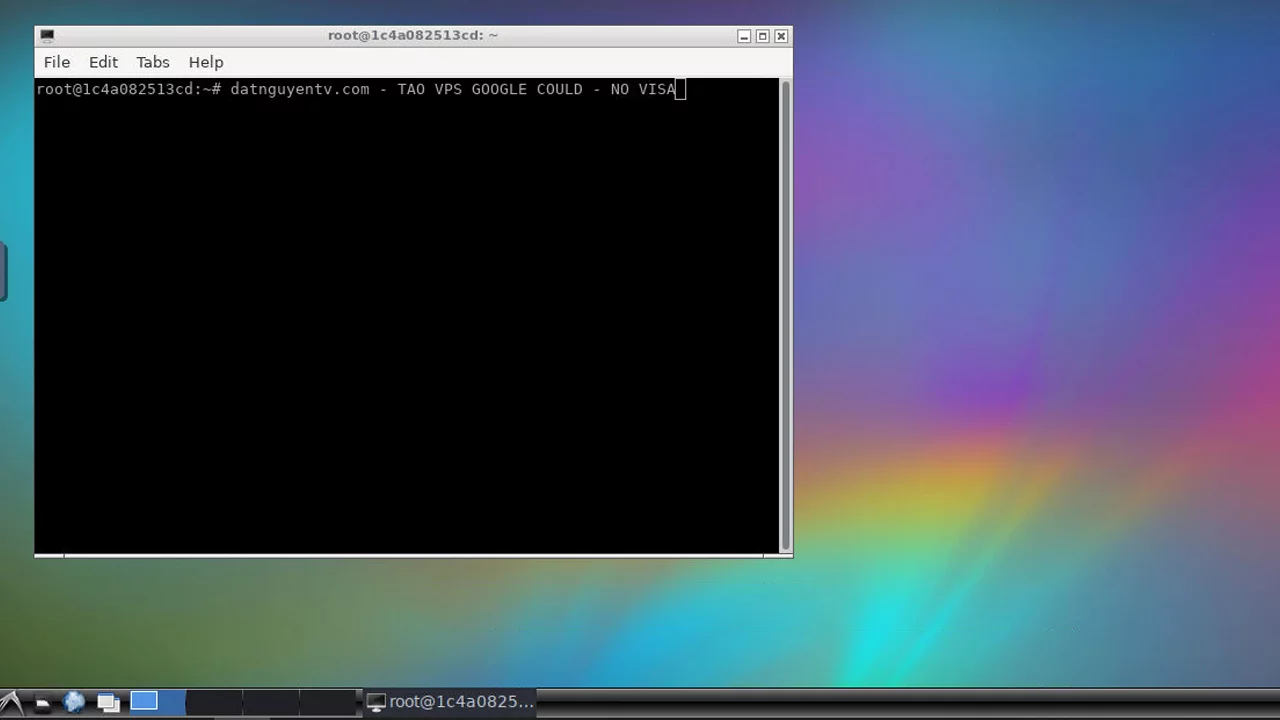Viewport: 1280px width, 720px height.
Task: Minimize the terminal window
Action: (744, 36)
